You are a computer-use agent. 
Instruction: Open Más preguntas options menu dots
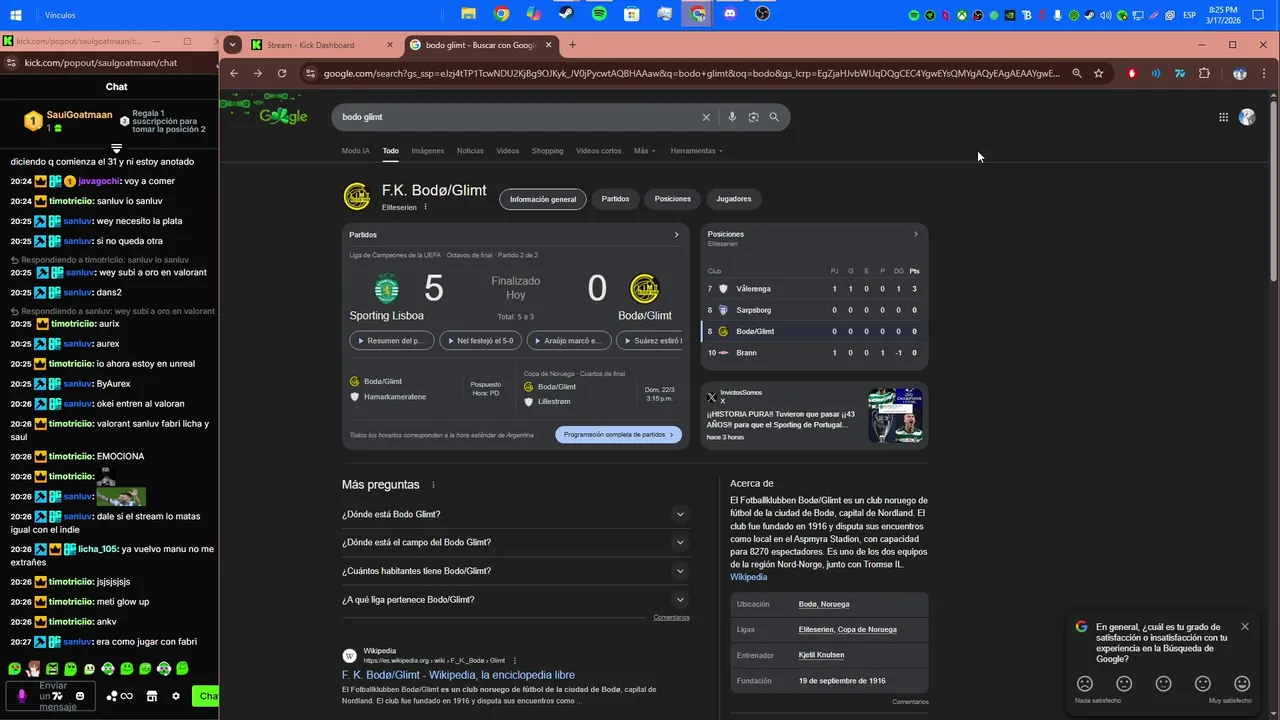pos(433,485)
